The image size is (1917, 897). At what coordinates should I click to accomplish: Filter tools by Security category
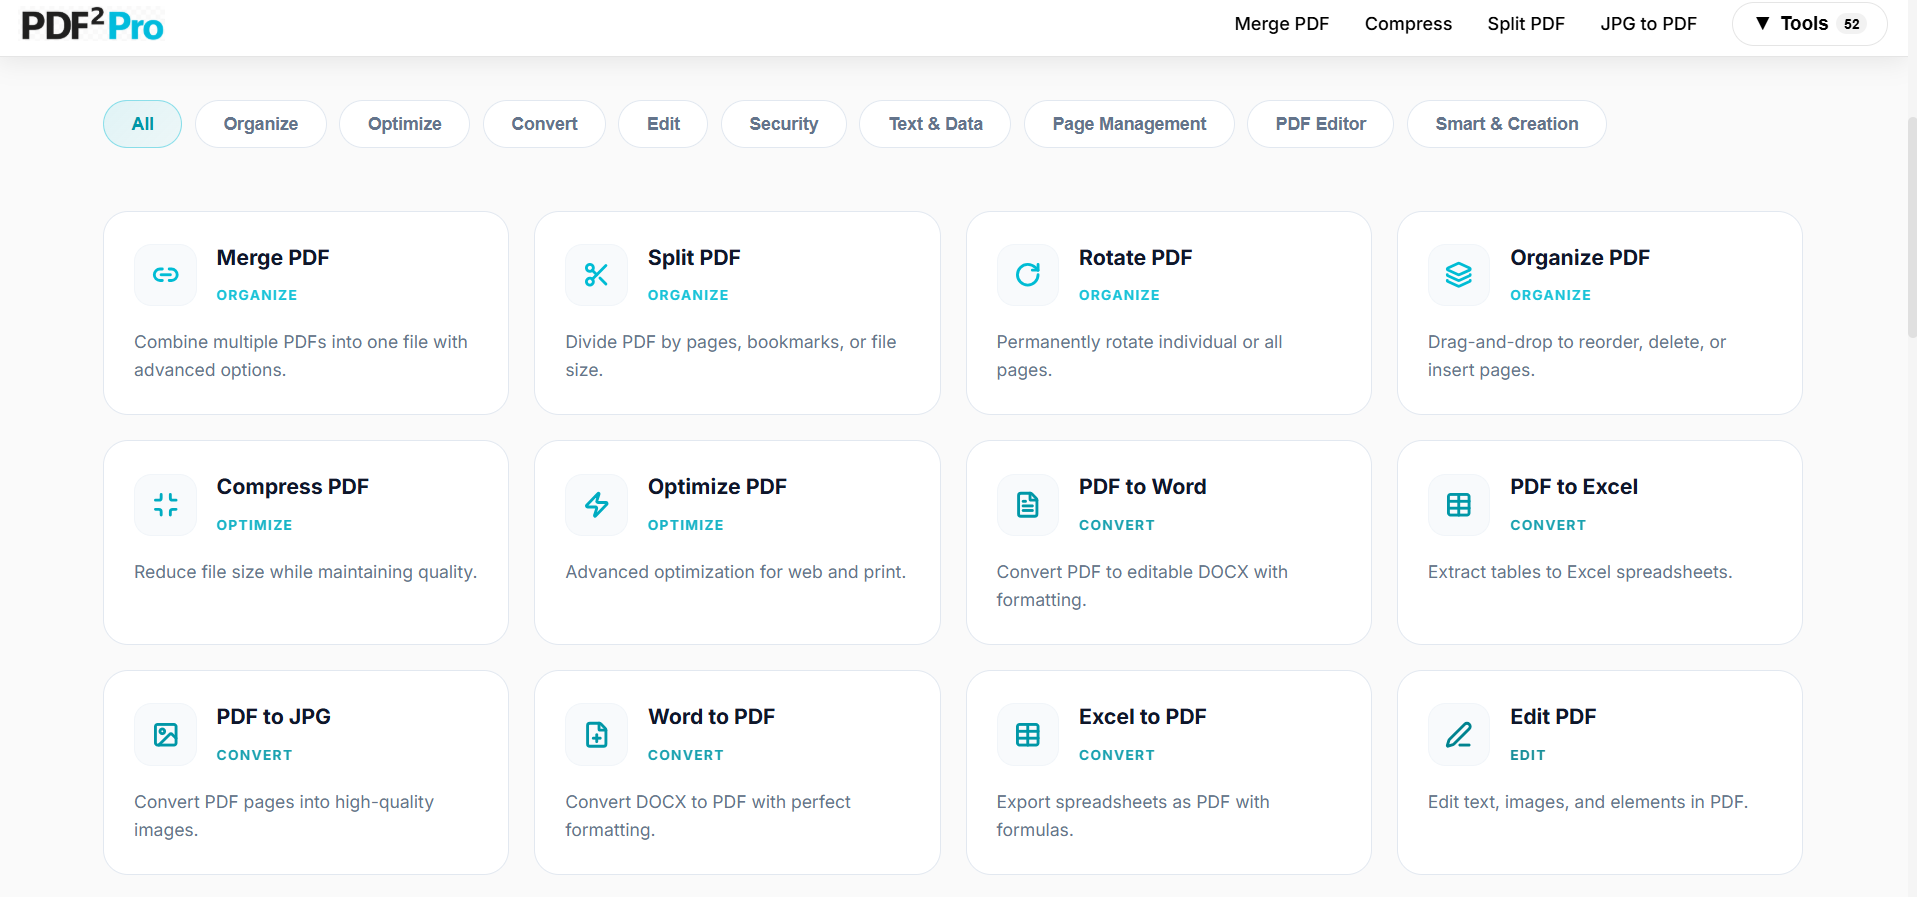point(783,123)
